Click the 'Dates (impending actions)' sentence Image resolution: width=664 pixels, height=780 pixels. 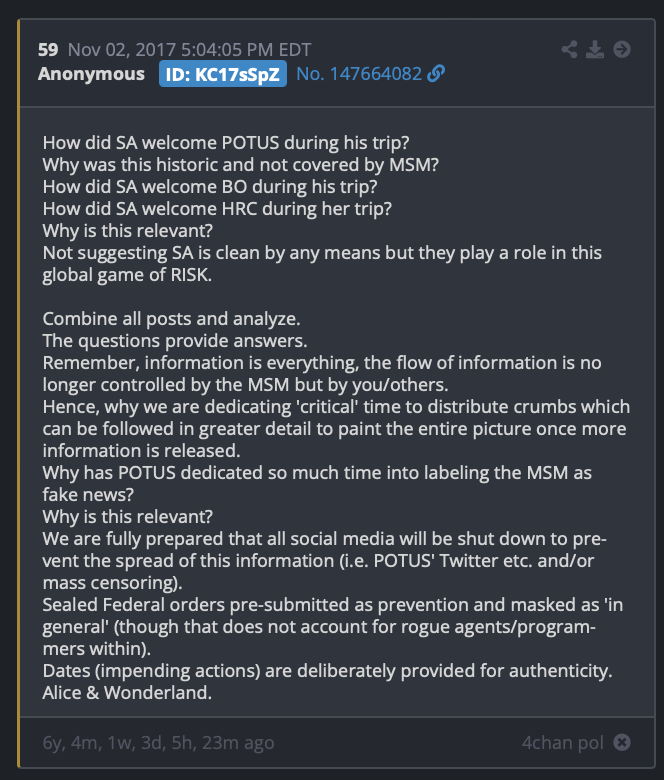tap(327, 671)
